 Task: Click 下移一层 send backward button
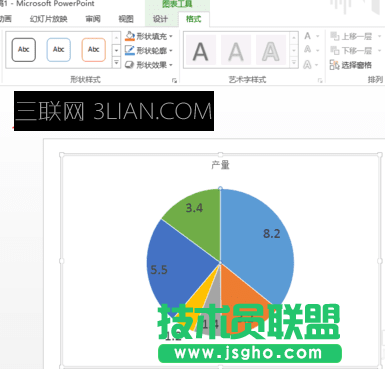(351, 51)
